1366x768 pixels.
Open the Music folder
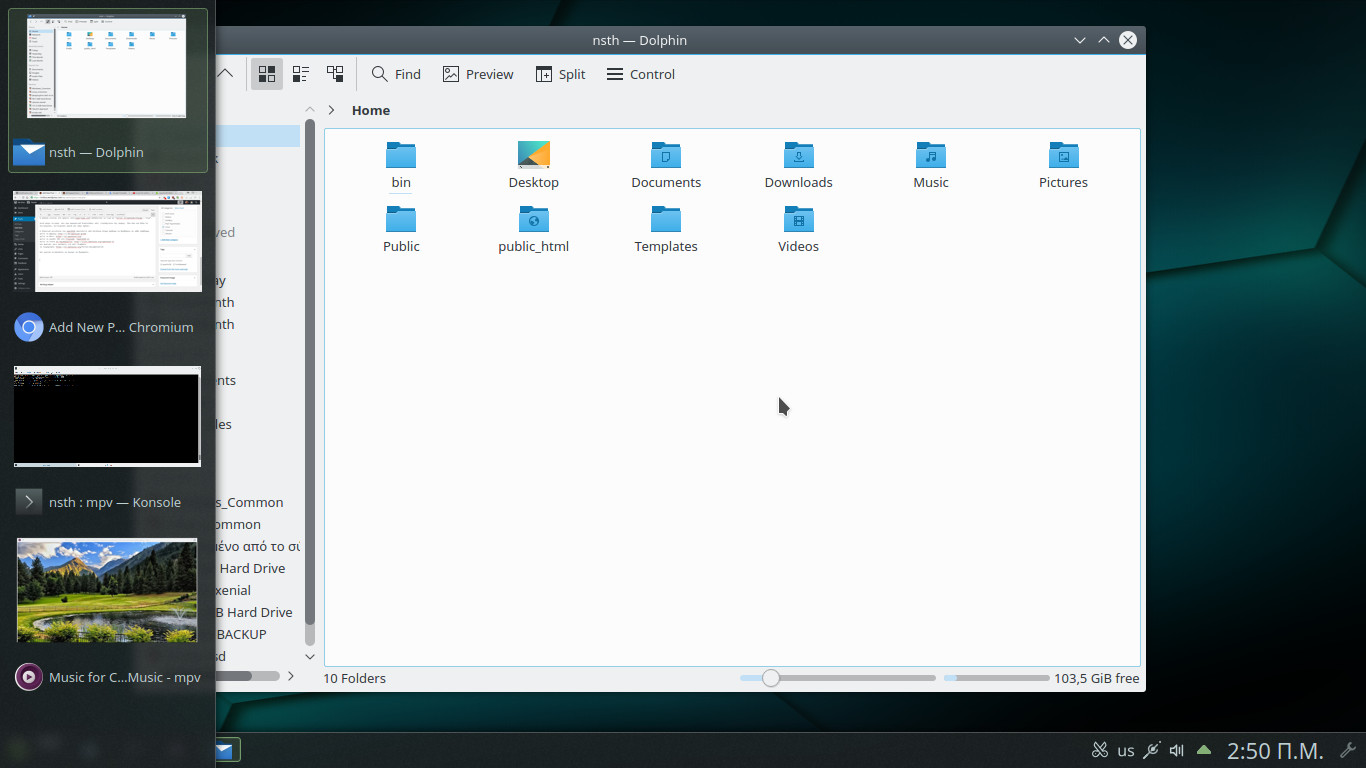[x=930, y=165]
